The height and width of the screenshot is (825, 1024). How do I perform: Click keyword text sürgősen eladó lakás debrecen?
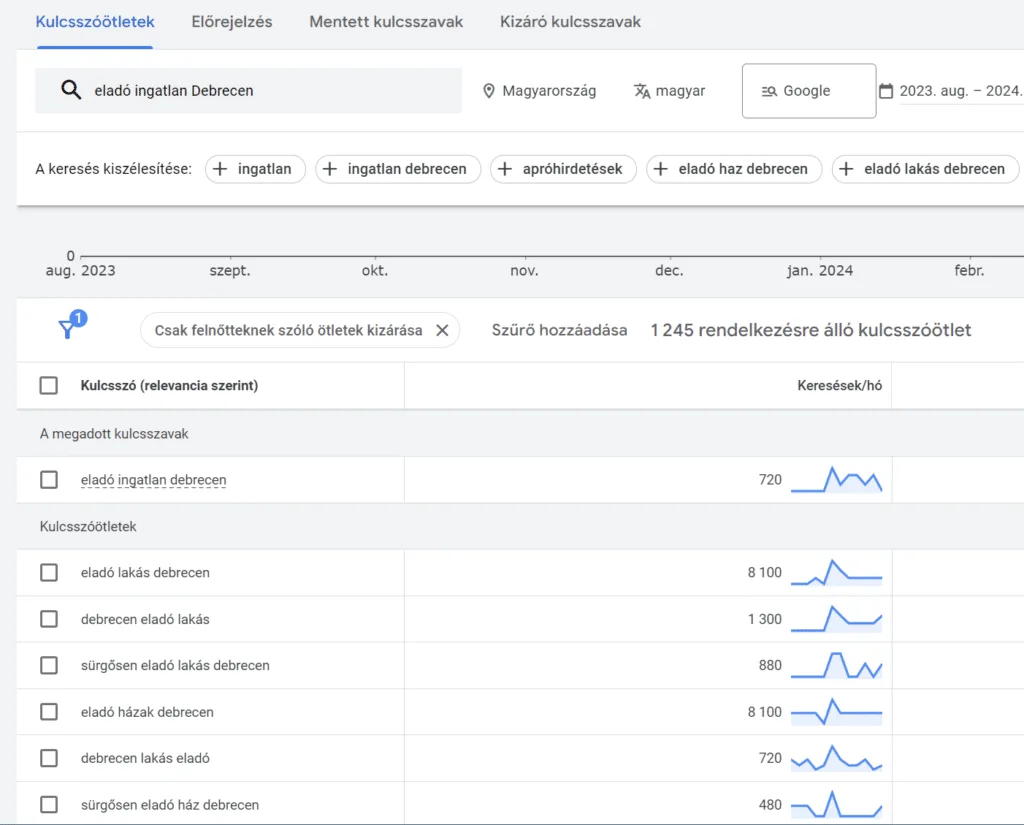[175, 665]
